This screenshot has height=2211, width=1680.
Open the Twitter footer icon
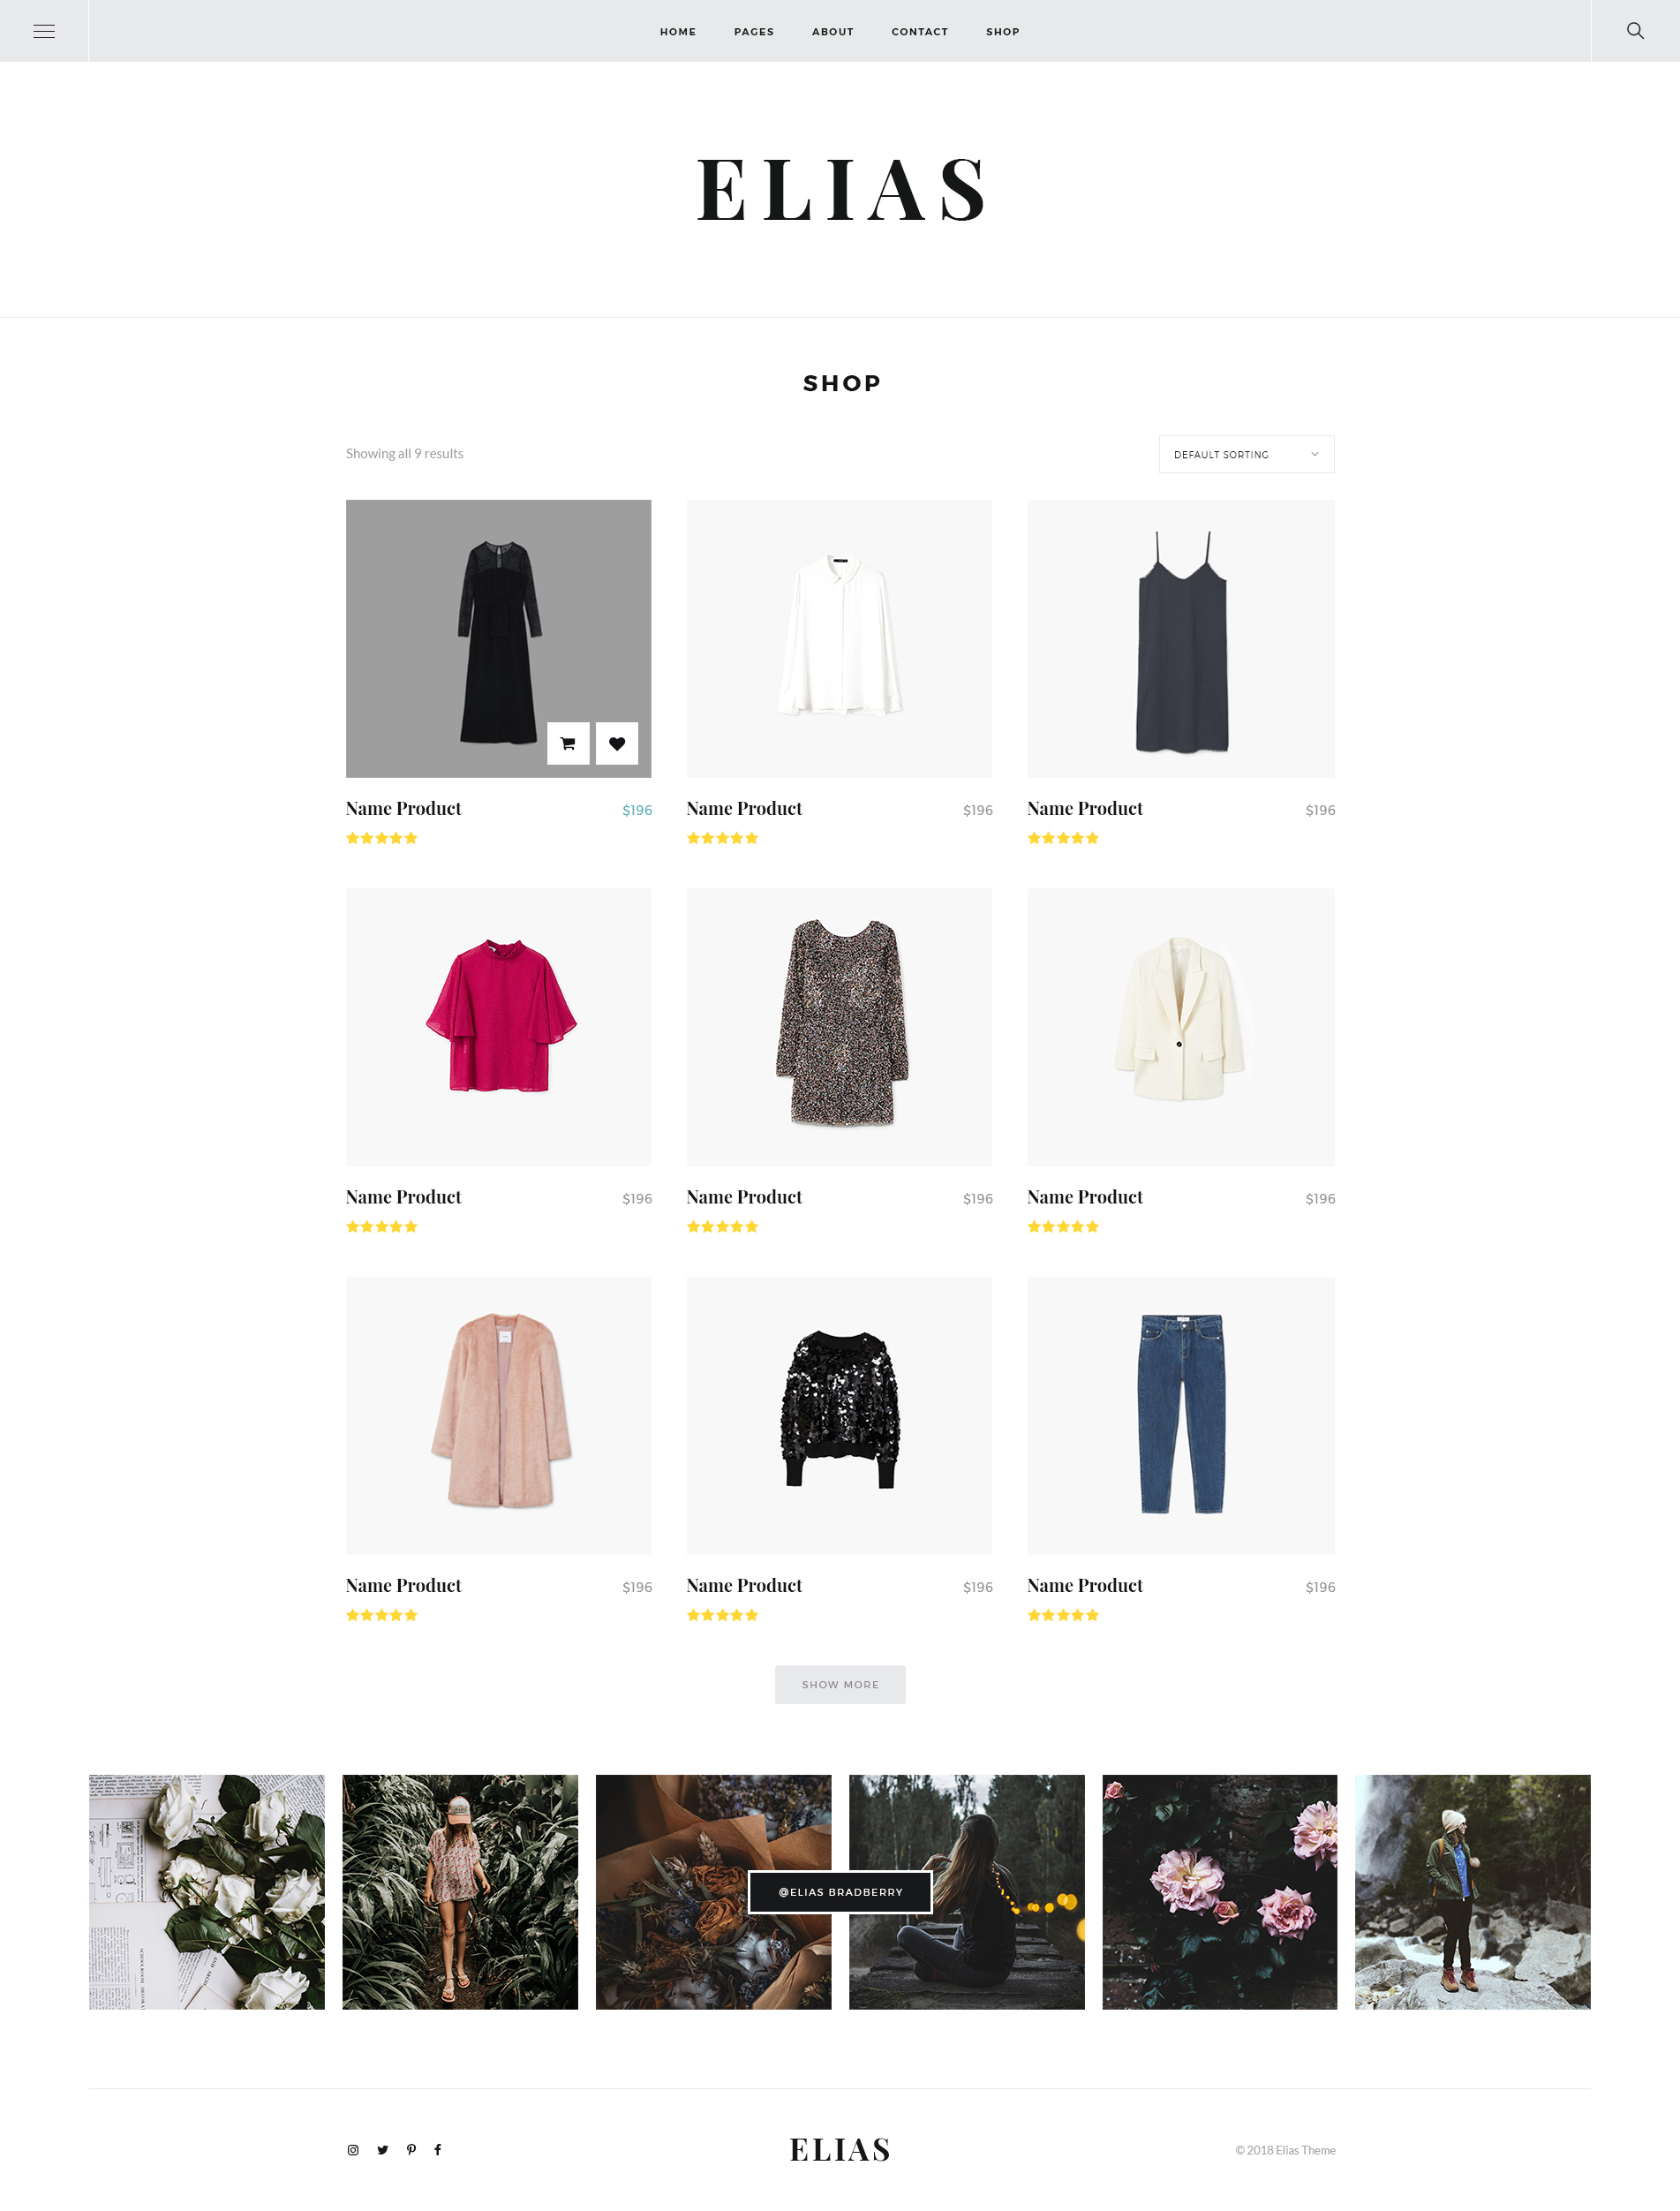coord(382,2150)
